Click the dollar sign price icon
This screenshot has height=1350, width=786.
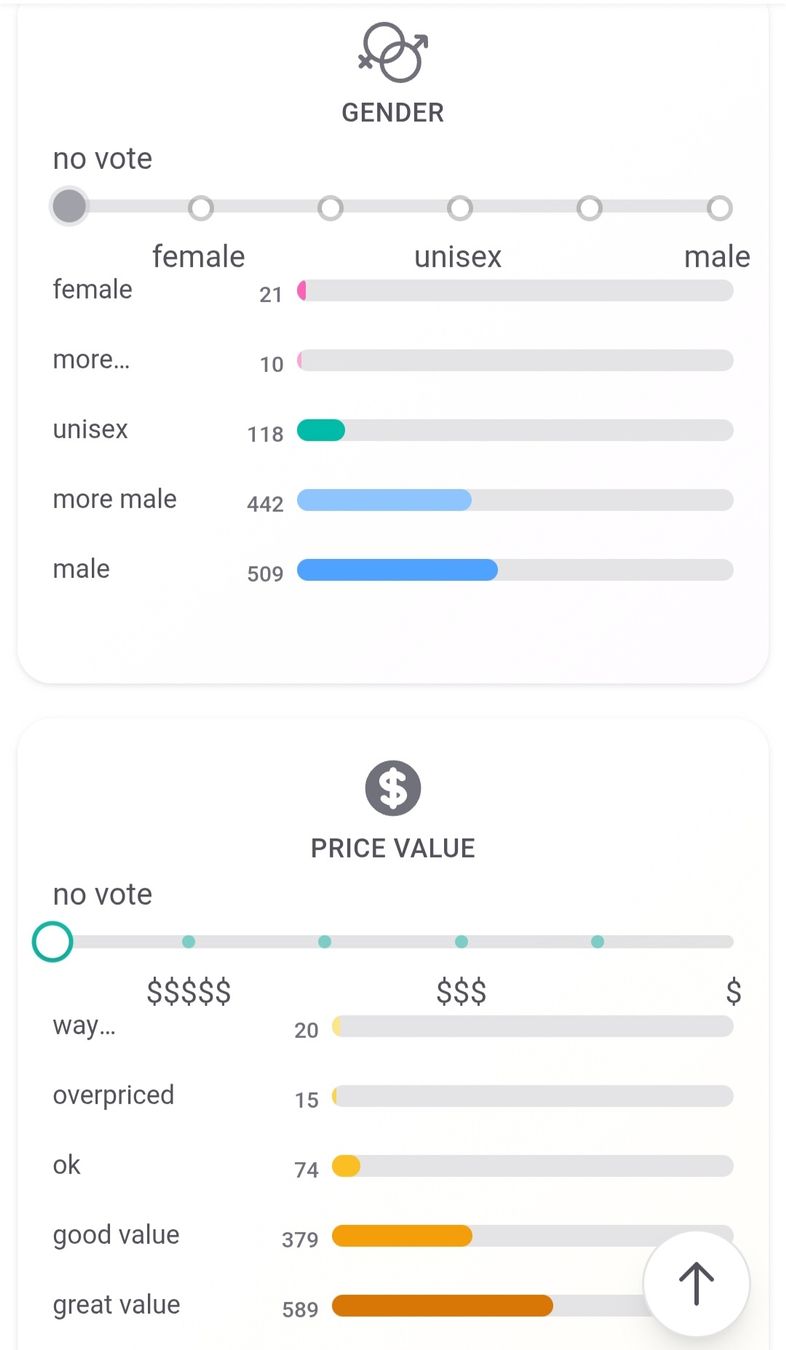coord(393,788)
